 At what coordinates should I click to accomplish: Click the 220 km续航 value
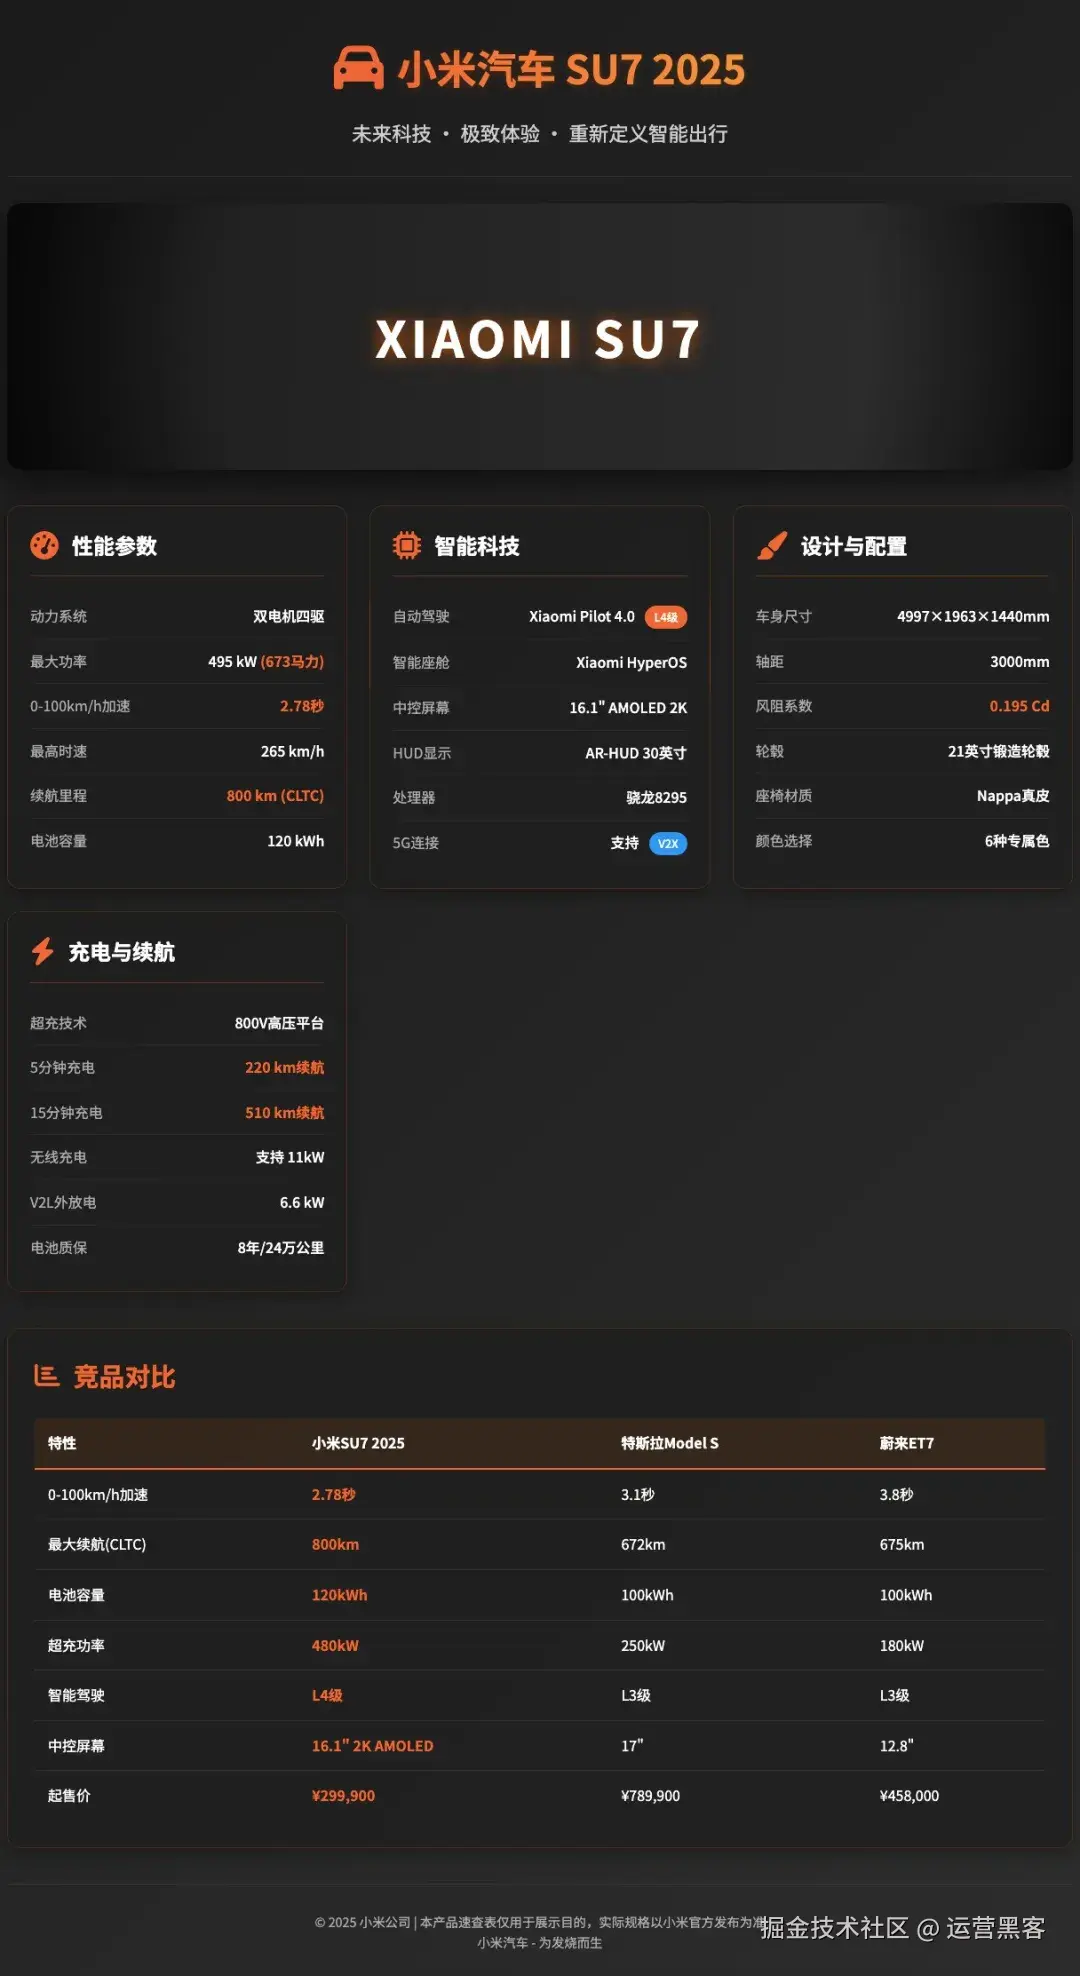point(284,1068)
